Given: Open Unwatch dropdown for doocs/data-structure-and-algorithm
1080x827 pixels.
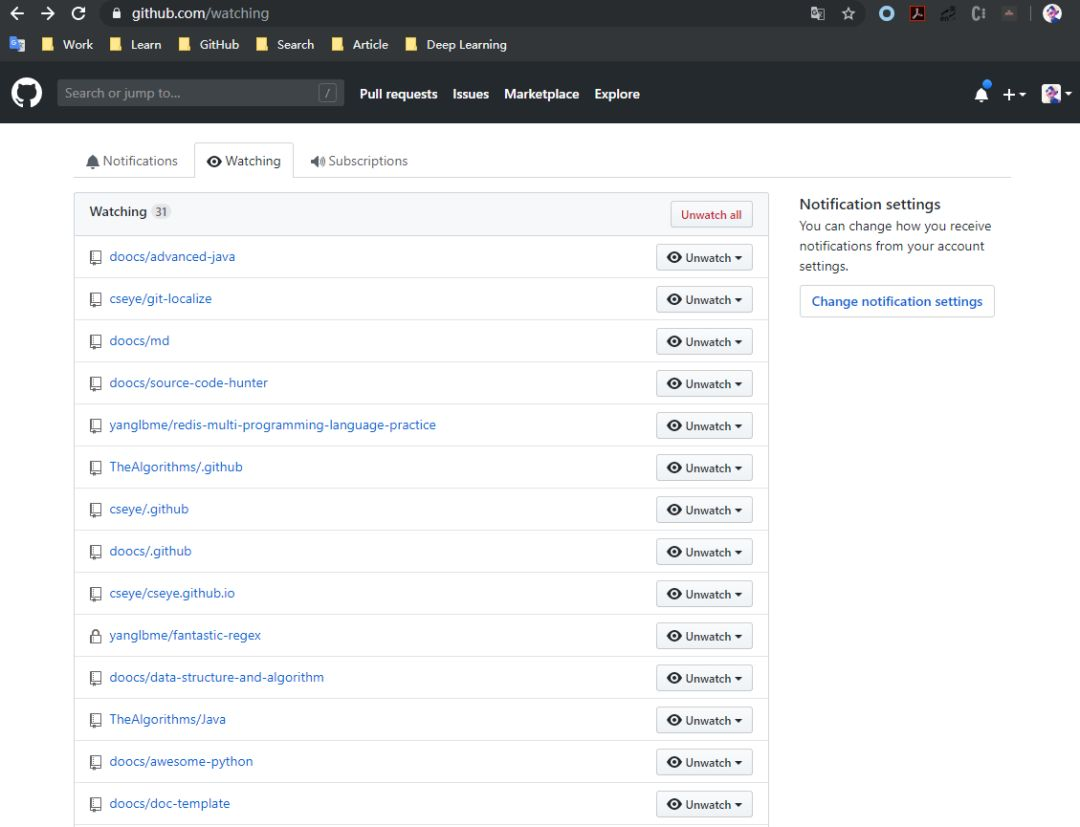Looking at the screenshot, I should pyautogui.click(x=704, y=678).
